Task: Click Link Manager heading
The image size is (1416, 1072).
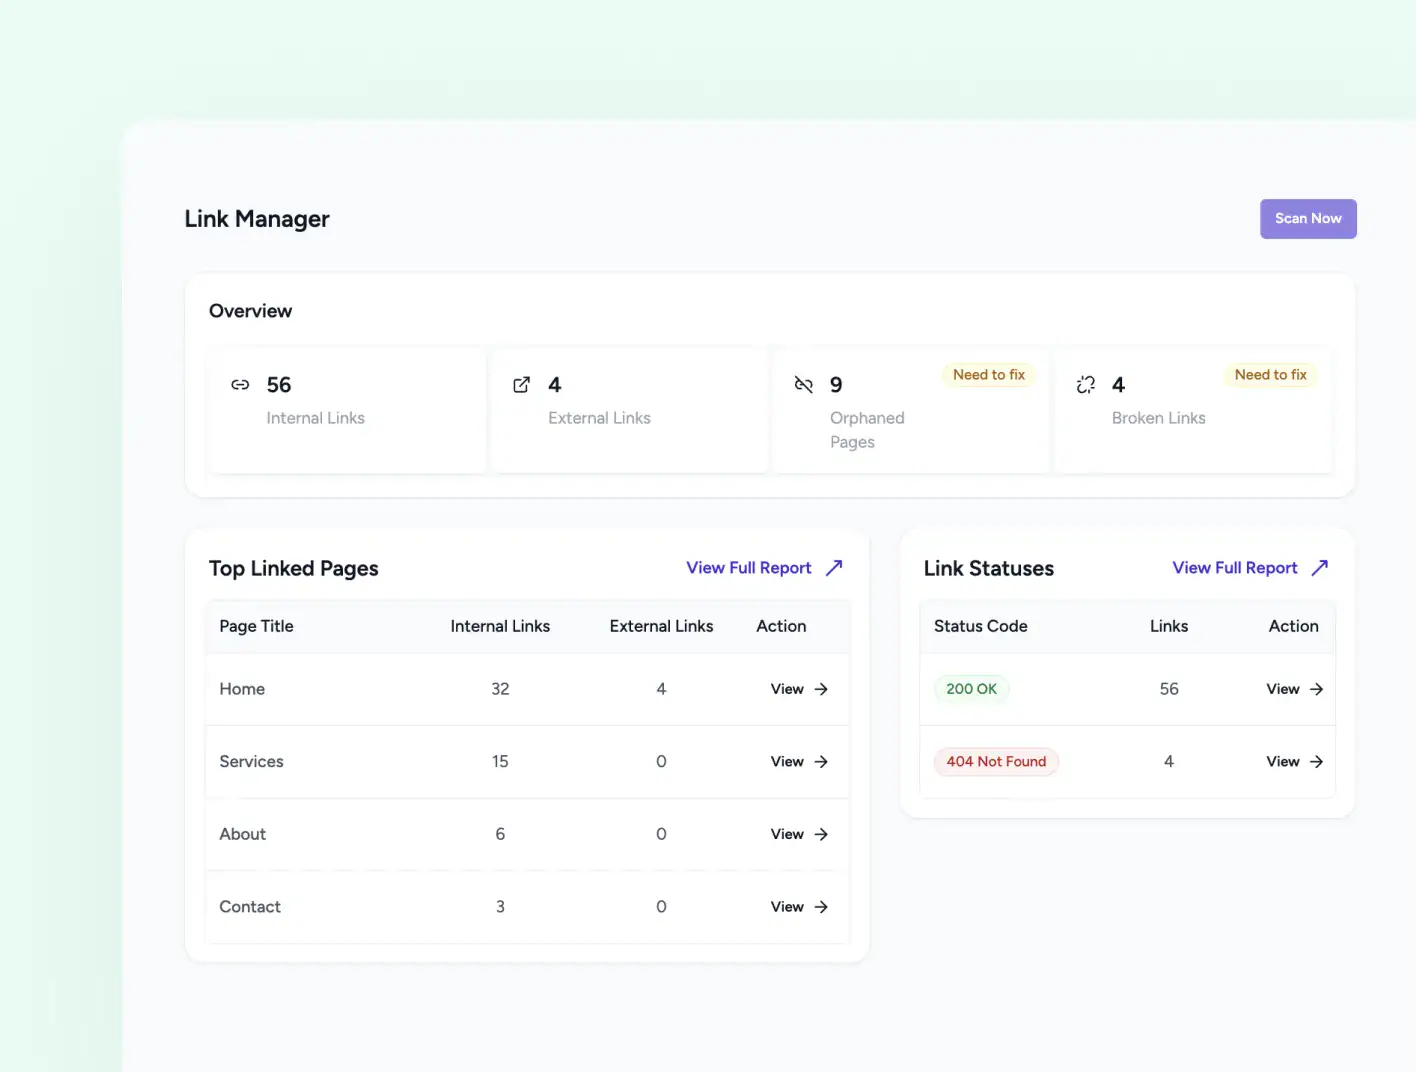Action: [x=257, y=219]
